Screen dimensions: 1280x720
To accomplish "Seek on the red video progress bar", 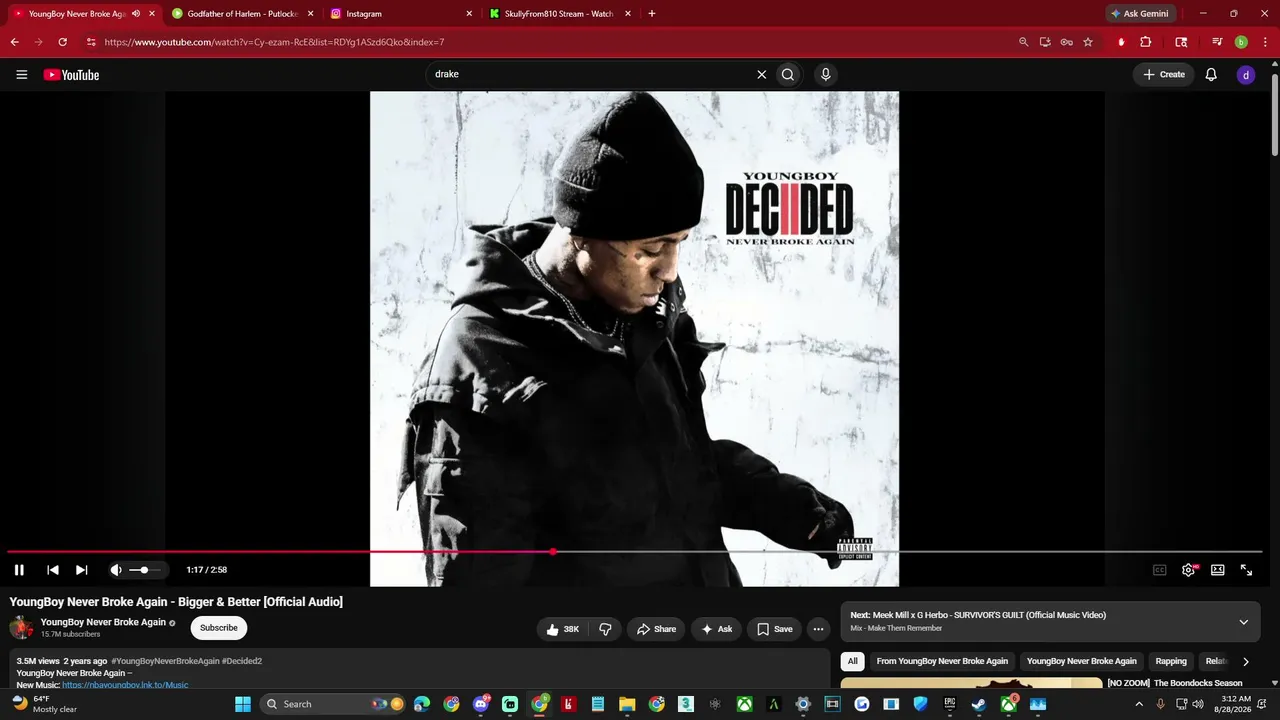I will 634,552.
